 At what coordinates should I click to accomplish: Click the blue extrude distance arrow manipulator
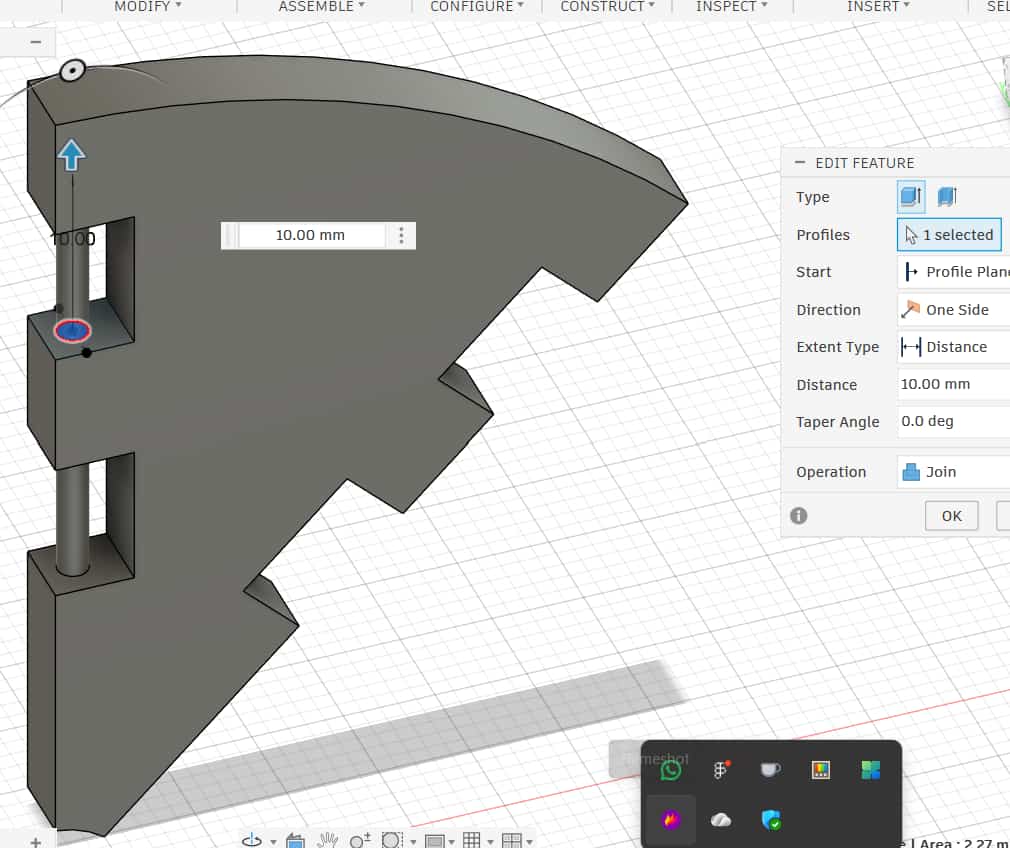click(71, 155)
